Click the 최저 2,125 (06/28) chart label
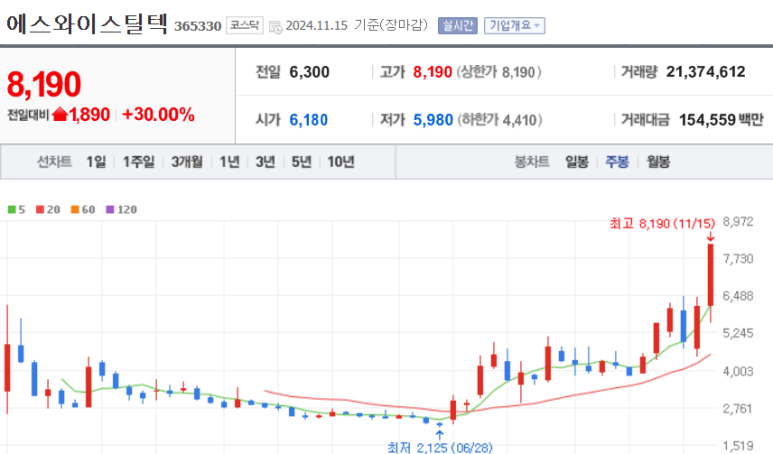 point(440,448)
